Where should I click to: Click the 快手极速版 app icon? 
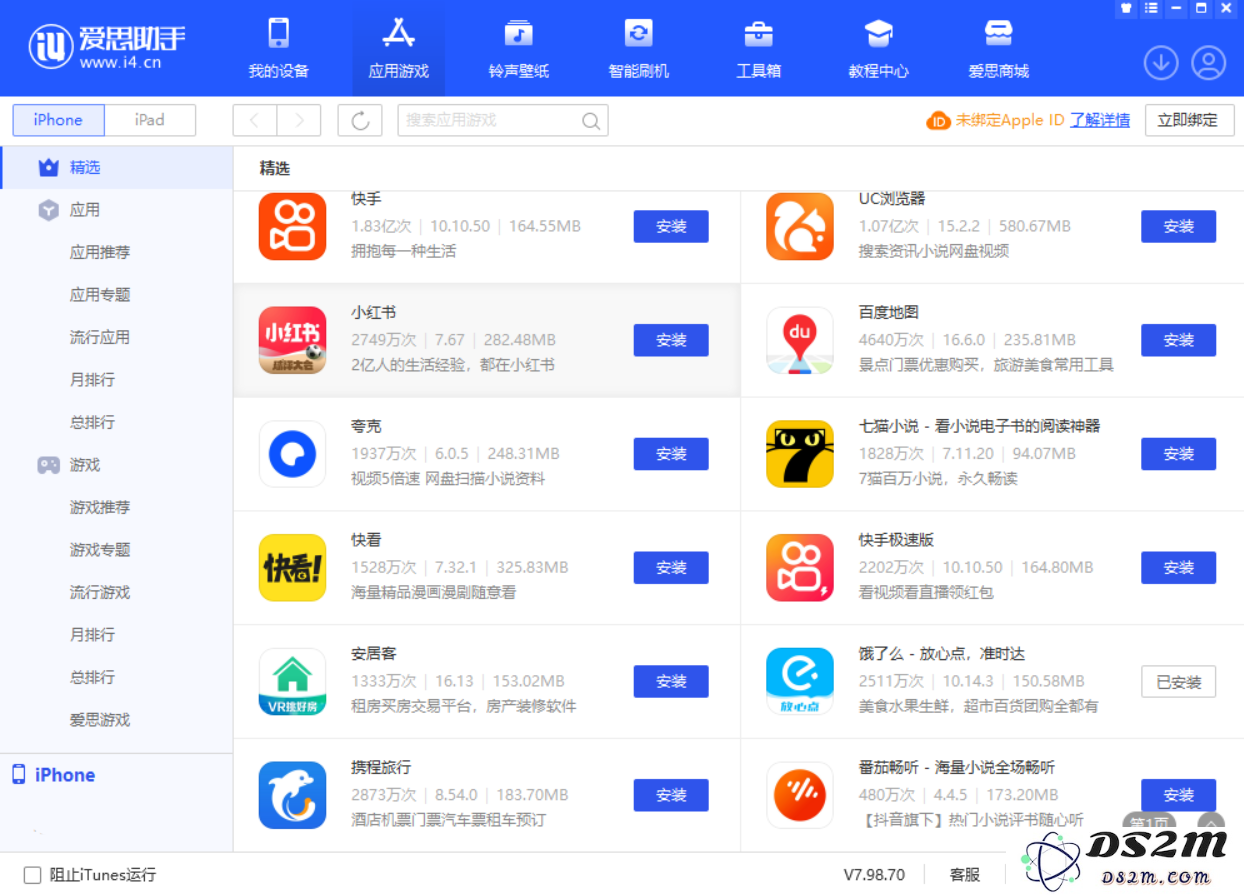[800, 567]
